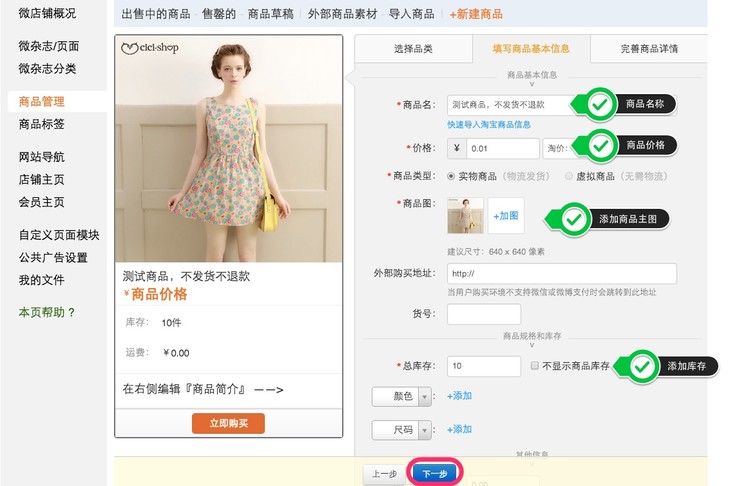Click the ¥ currency symbol box
Viewport: 730px width, 486px height.
(457, 148)
